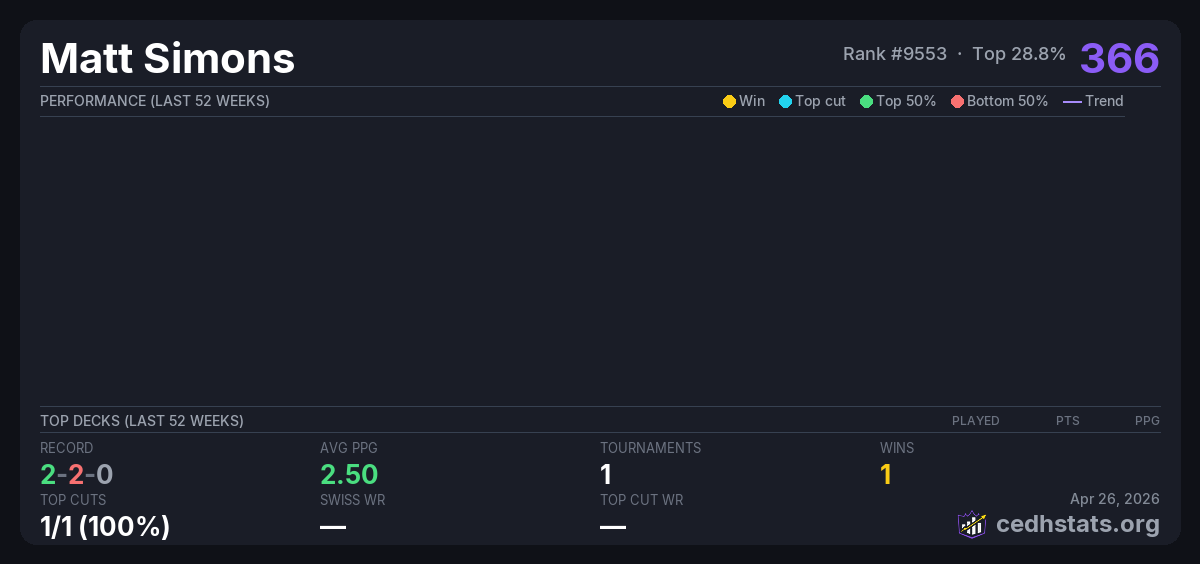Click the yellow Wins count
1200x564 pixels.
(885, 474)
